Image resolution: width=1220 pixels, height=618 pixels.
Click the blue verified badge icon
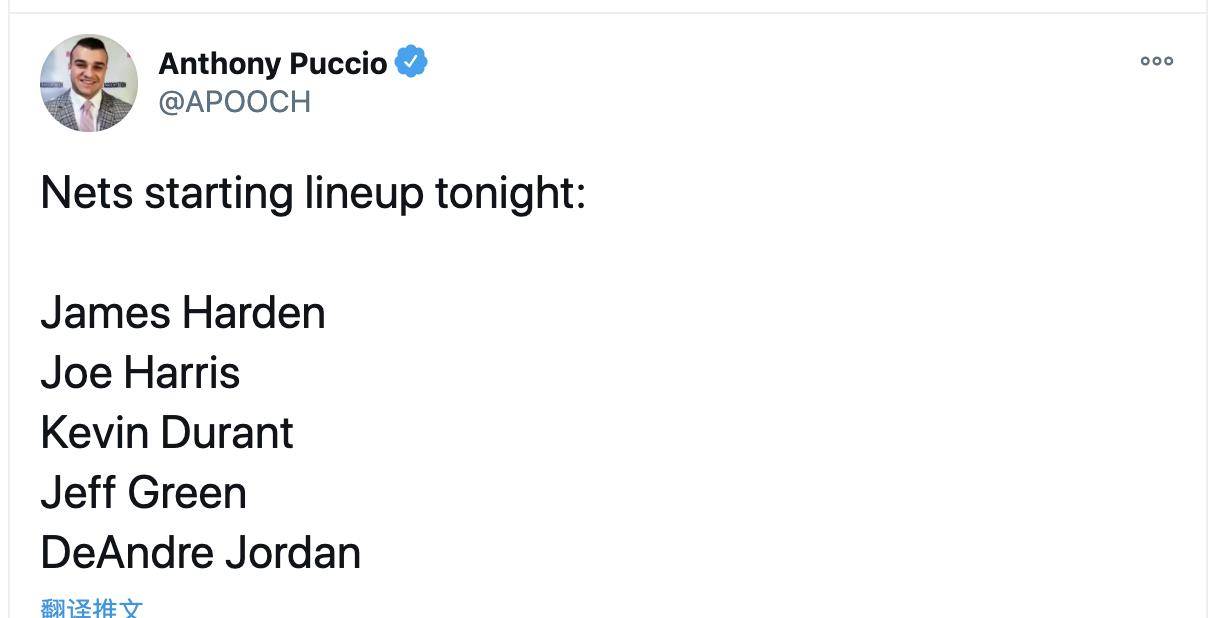point(411,62)
